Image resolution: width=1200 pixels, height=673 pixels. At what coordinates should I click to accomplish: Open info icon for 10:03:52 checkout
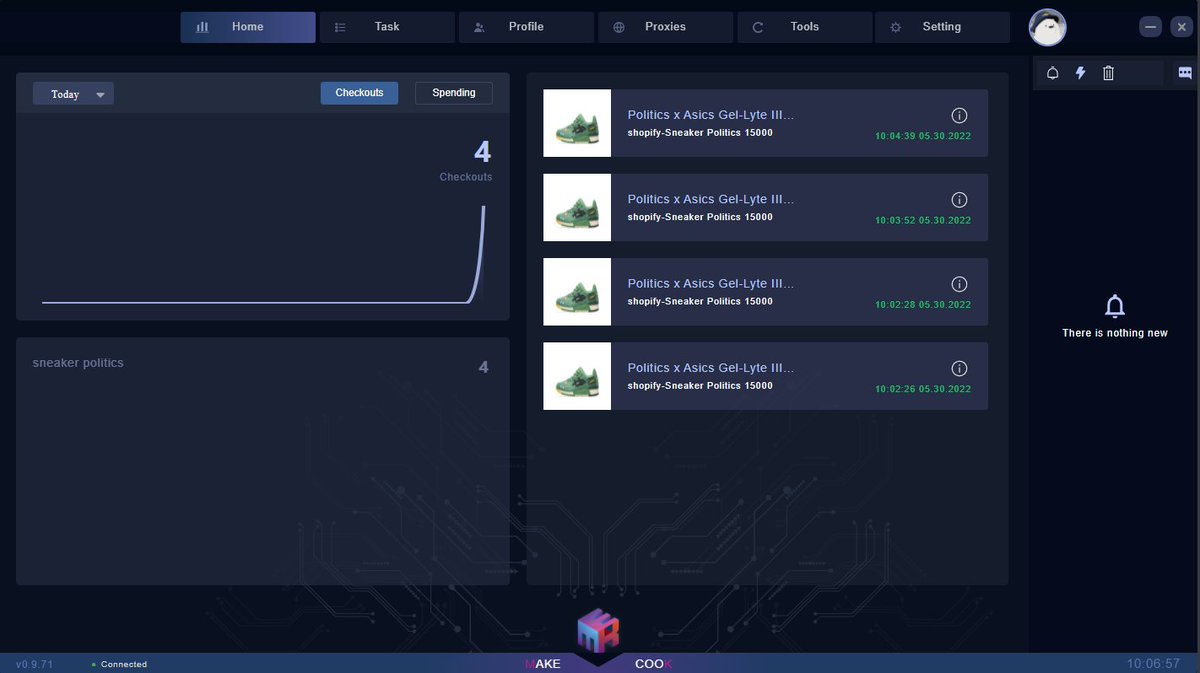[x=959, y=200]
